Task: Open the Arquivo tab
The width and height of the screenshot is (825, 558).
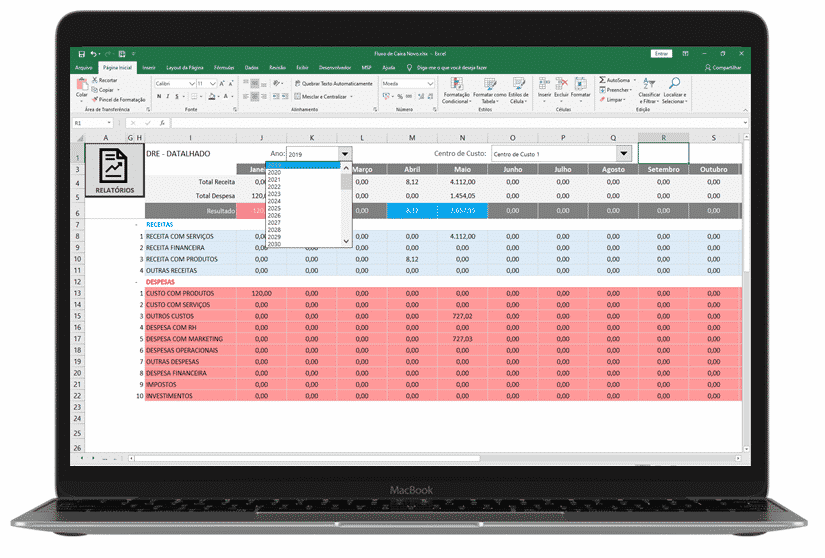Action: [x=84, y=67]
